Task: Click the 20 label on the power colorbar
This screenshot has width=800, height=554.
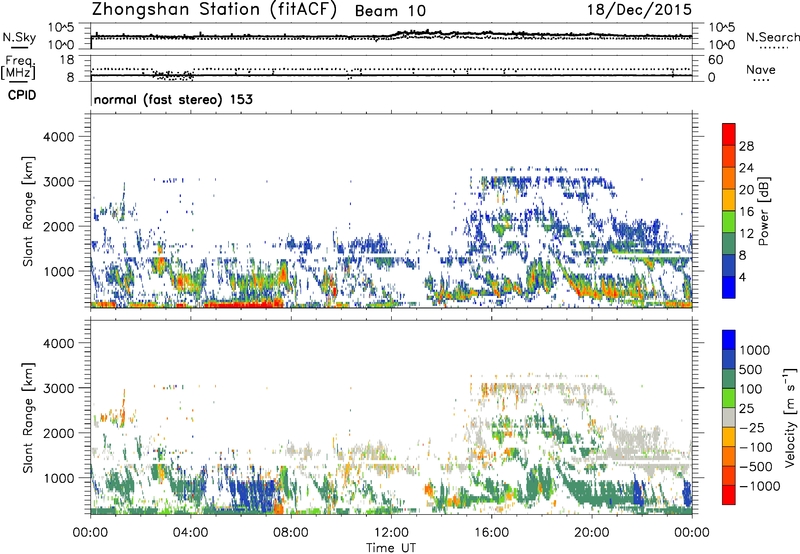Action: tap(746, 190)
